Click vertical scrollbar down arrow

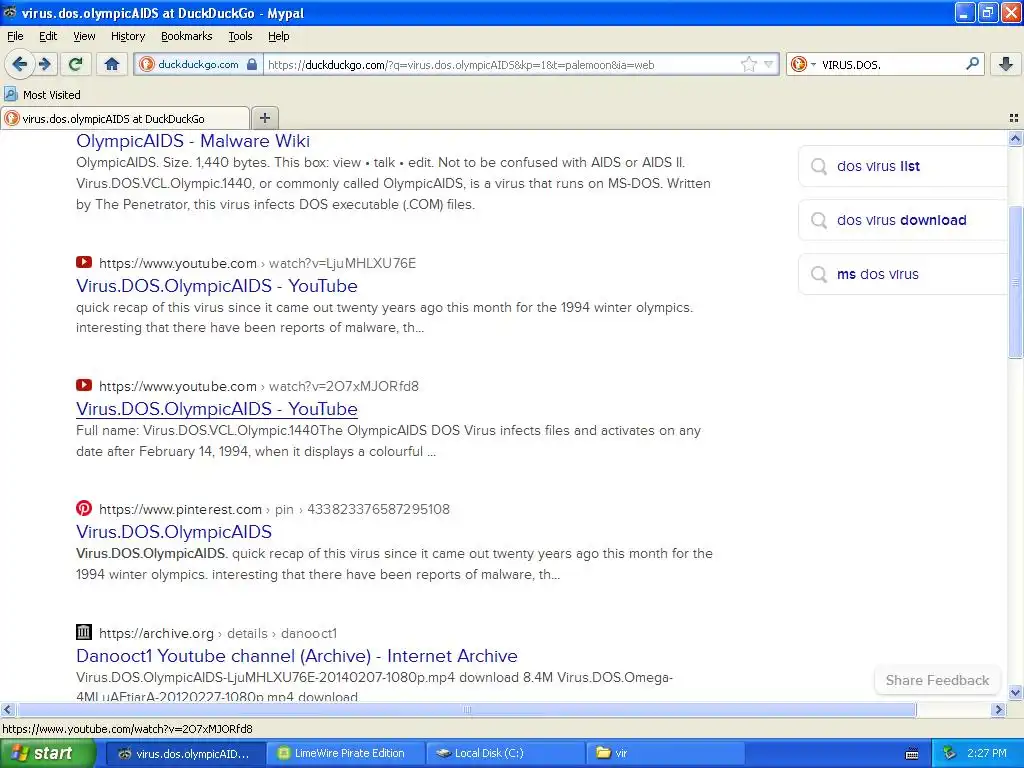tap(1015, 693)
